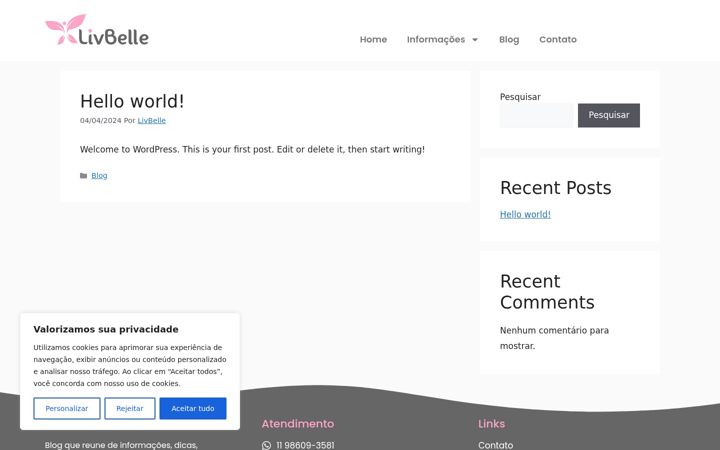Click the Rejeitar cookie button
Screen dimensions: 720x450
pos(129,408)
